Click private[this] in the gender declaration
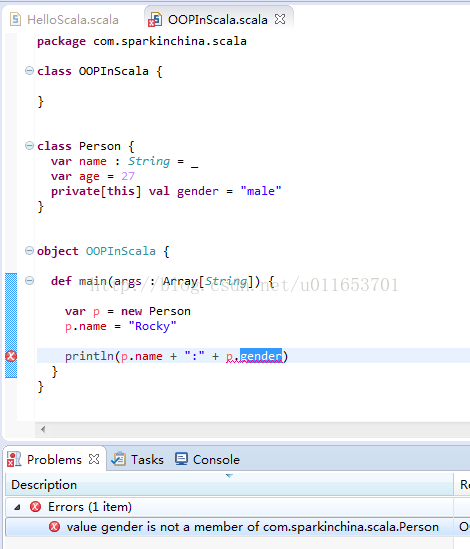 [96, 191]
